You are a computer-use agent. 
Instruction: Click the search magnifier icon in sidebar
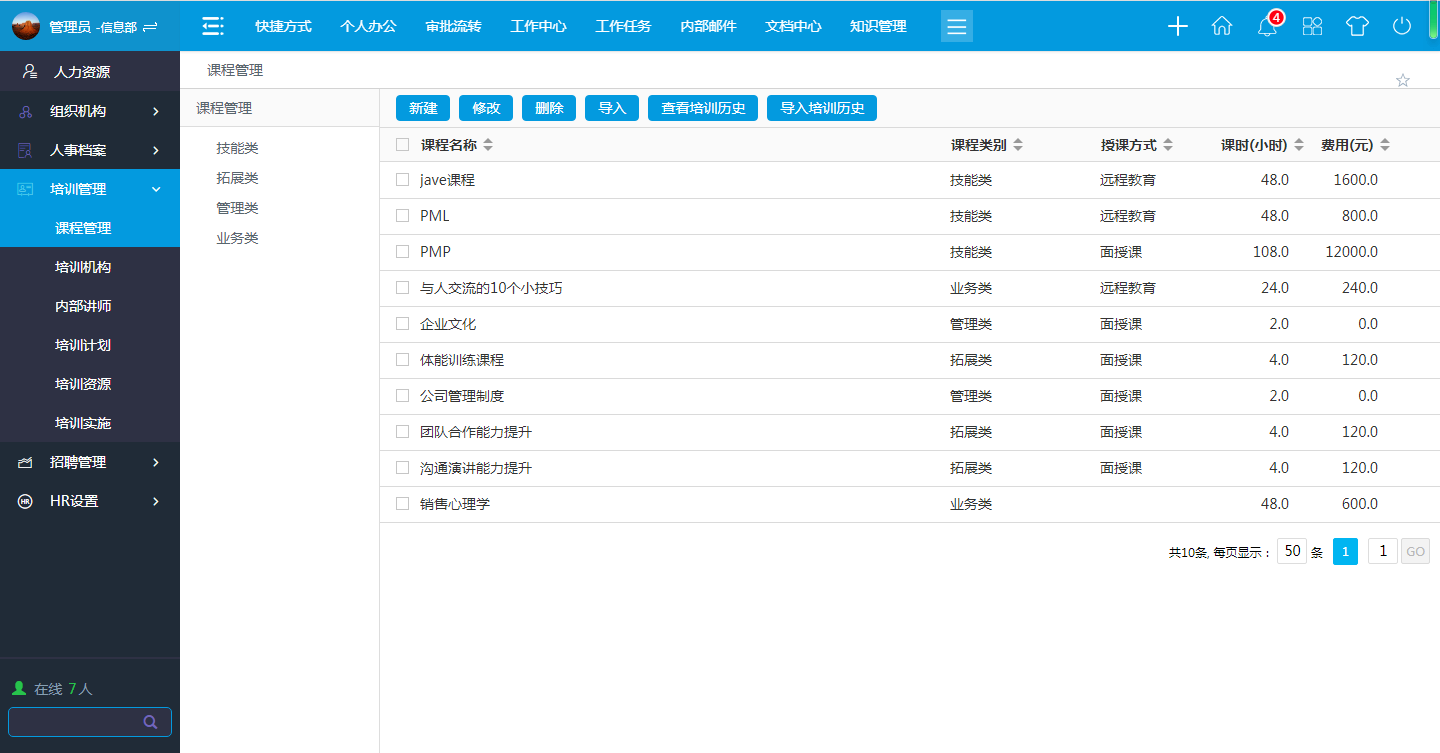point(151,722)
